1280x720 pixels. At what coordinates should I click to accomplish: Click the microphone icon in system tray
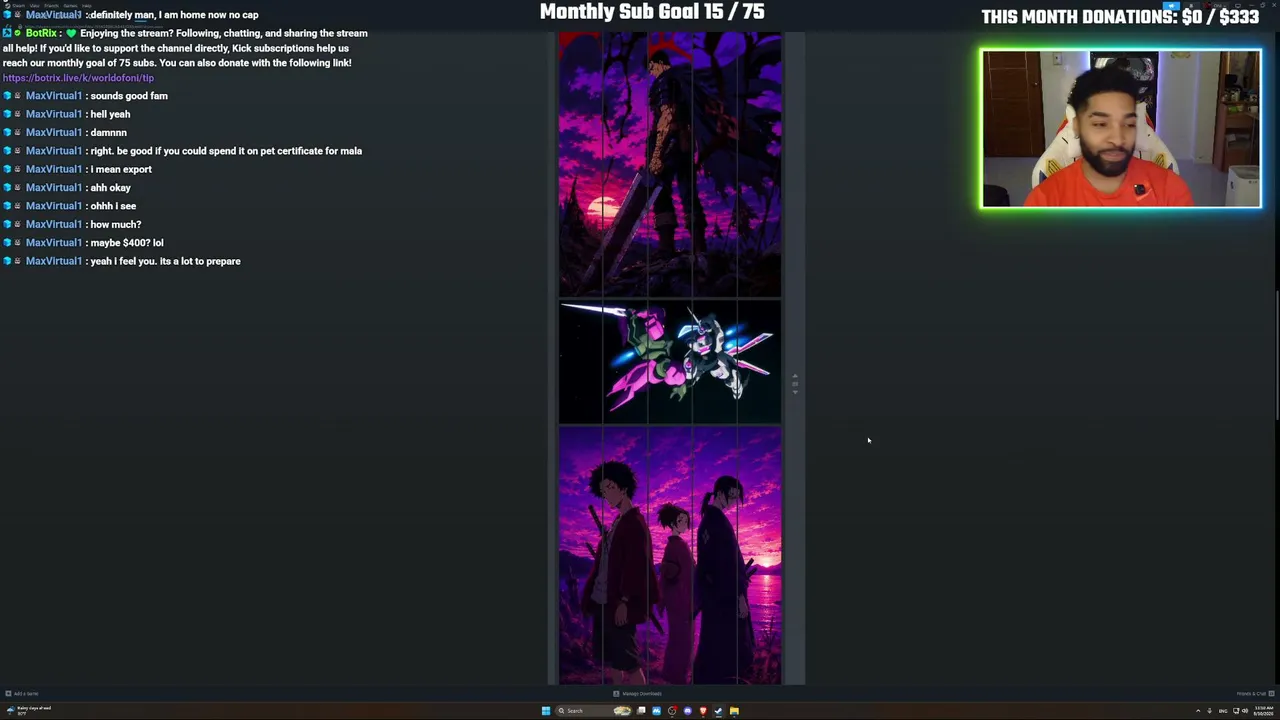point(1210,711)
